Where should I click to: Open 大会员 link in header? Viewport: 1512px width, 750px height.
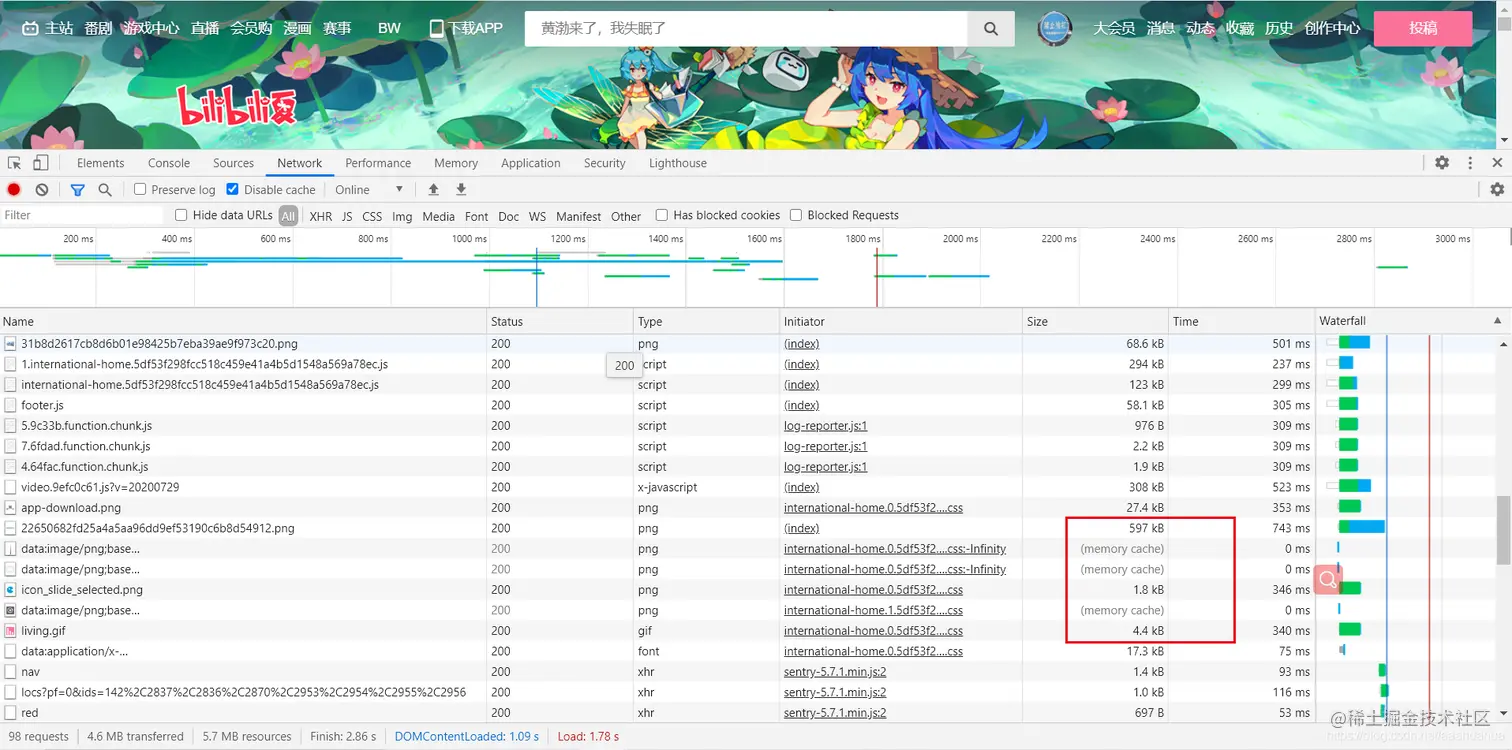tap(1114, 28)
